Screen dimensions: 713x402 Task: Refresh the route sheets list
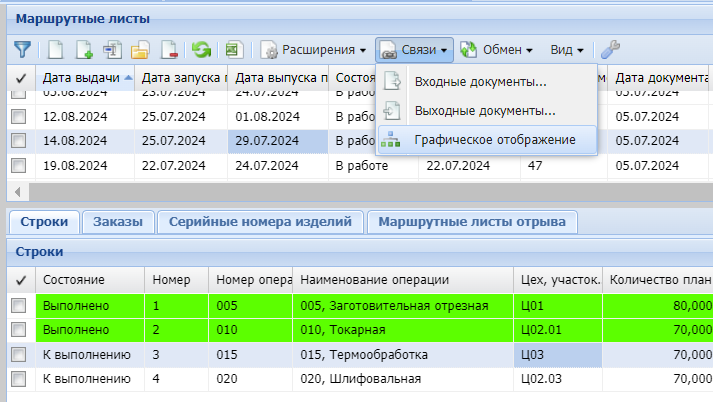coord(202,49)
